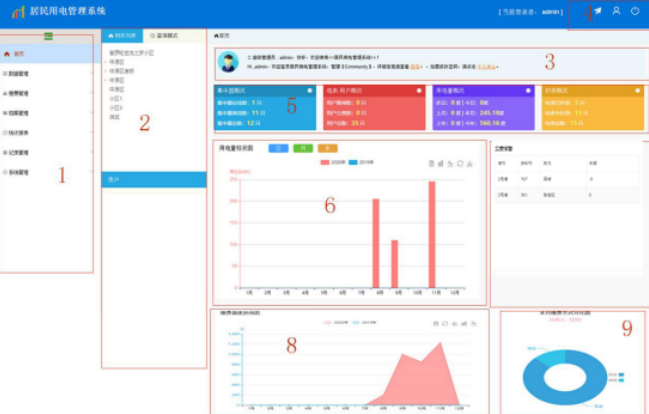This screenshot has height=414, width=649.
Task: Click the bar-chart logo beside the system title
Action: click(x=18, y=12)
